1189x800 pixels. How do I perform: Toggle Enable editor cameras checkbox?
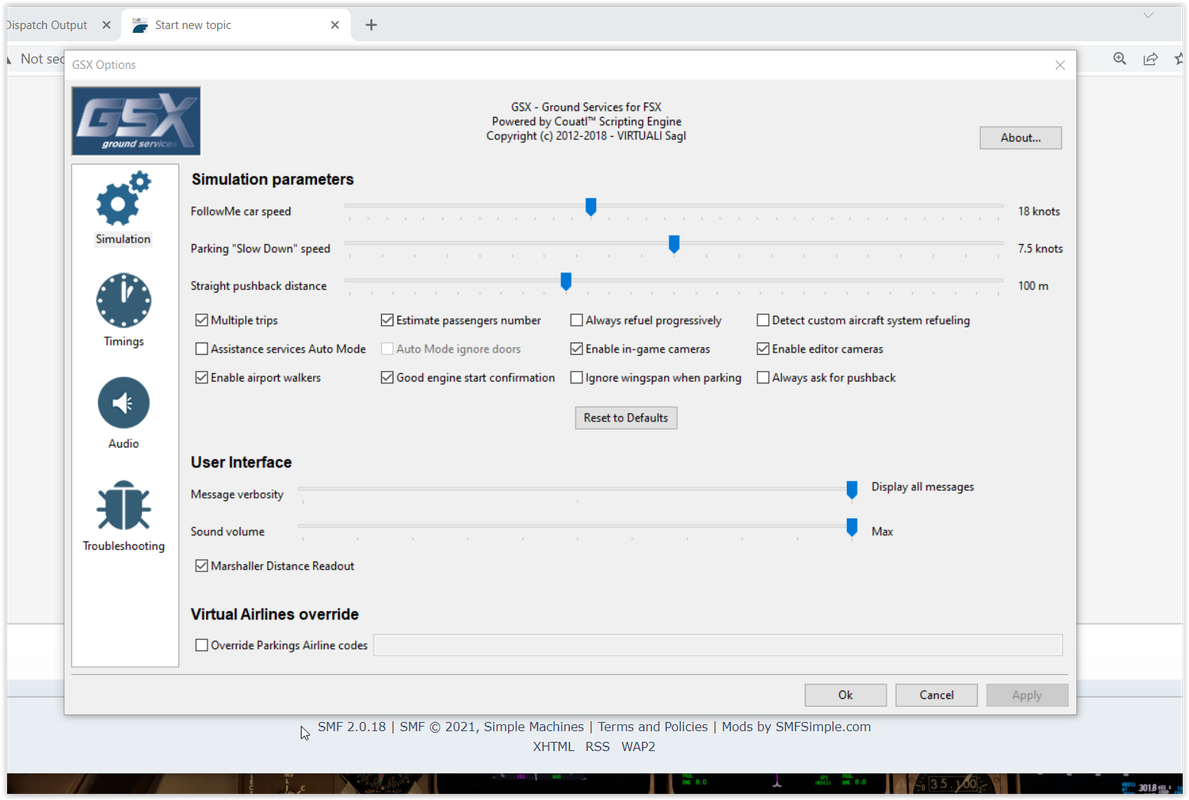(763, 349)
